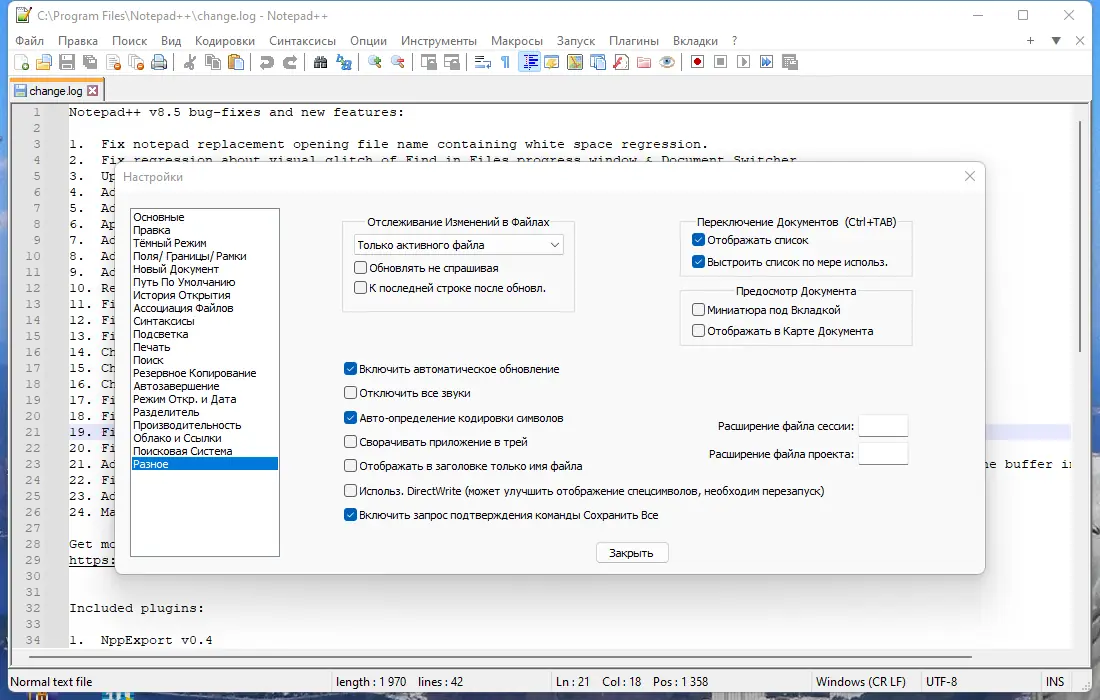Check 'Отображать в Карте Документа' checkbox

[698, 330]
